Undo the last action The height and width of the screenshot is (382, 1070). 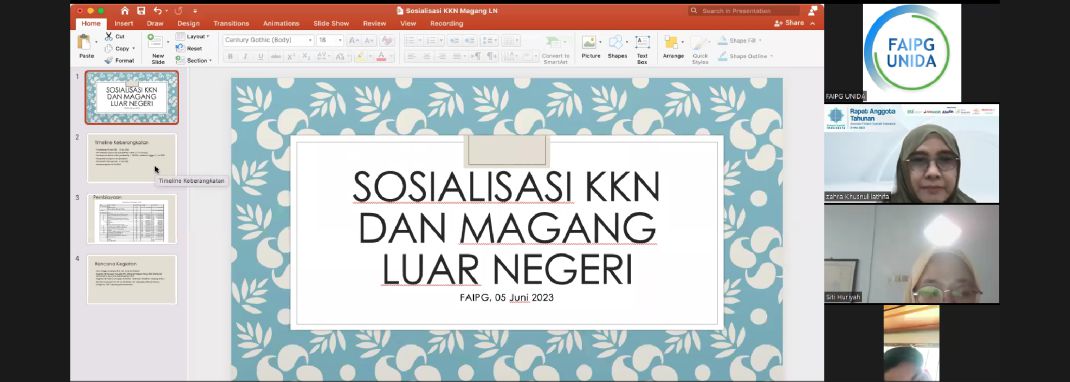(158, 11)
